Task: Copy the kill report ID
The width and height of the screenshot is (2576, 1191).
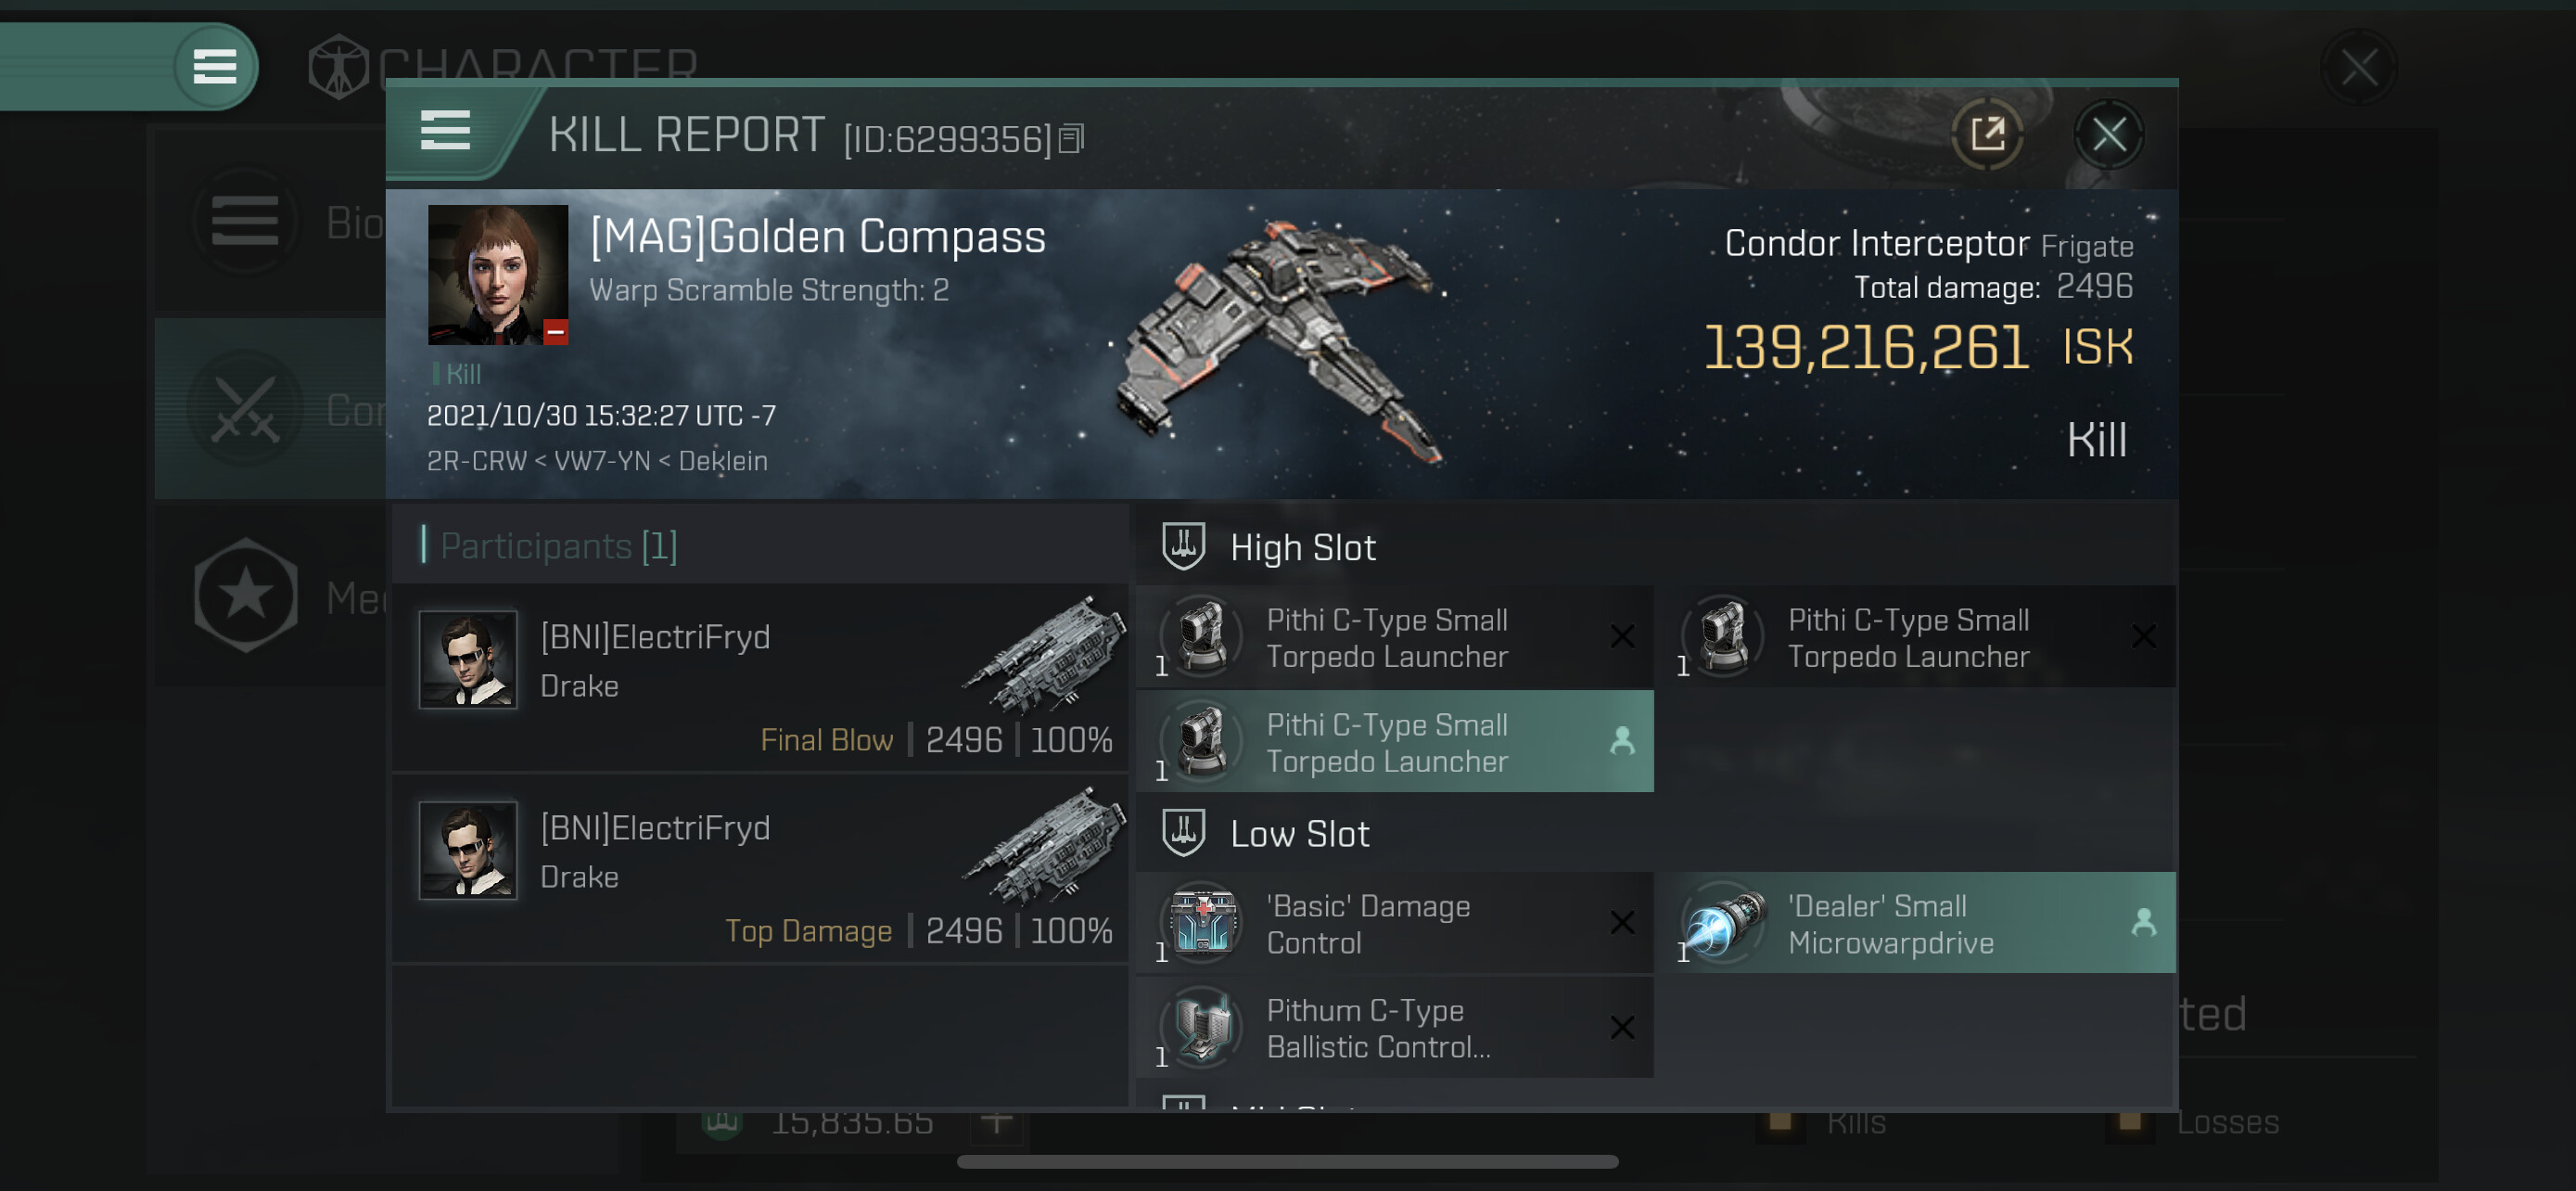Action: (x=1072, y=139)
